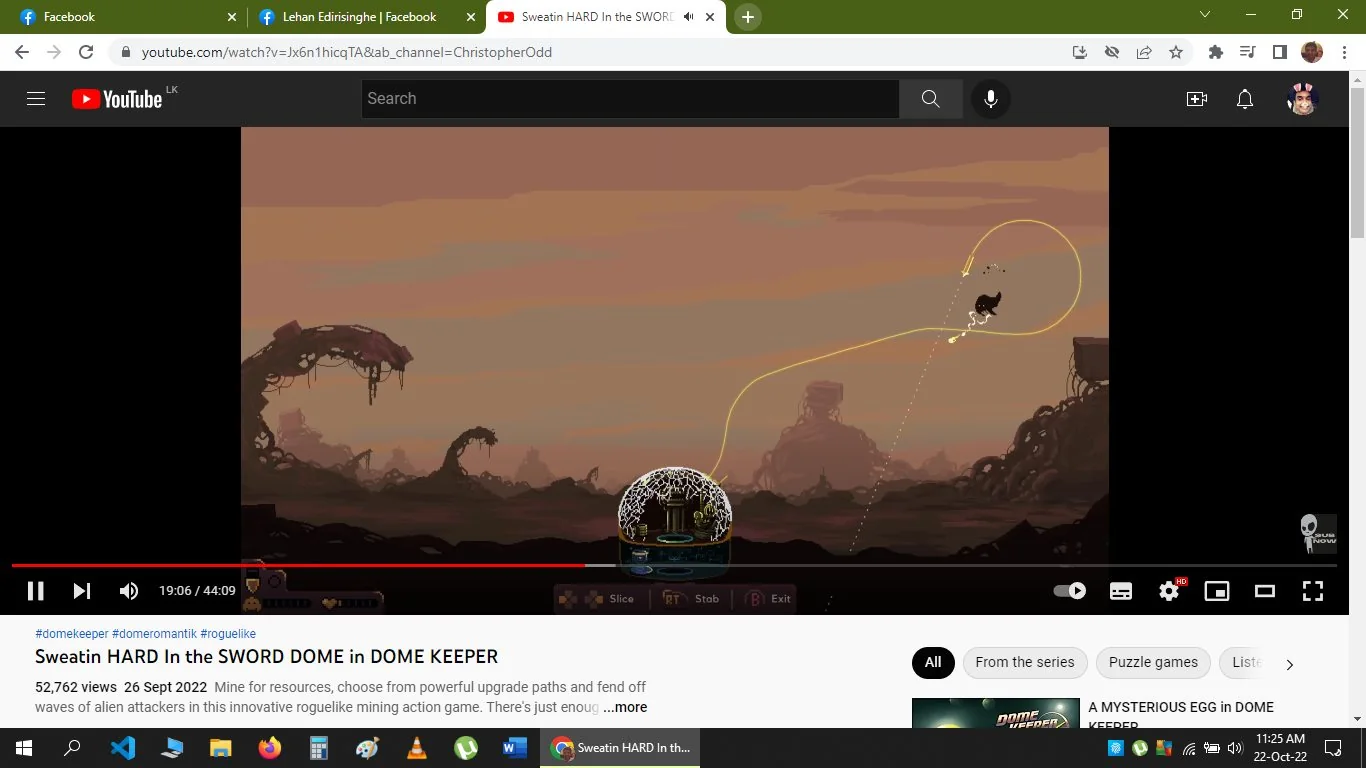Bookmark this page with the star
Viewport: 1366px width, 768px height.
(1176, 52)
